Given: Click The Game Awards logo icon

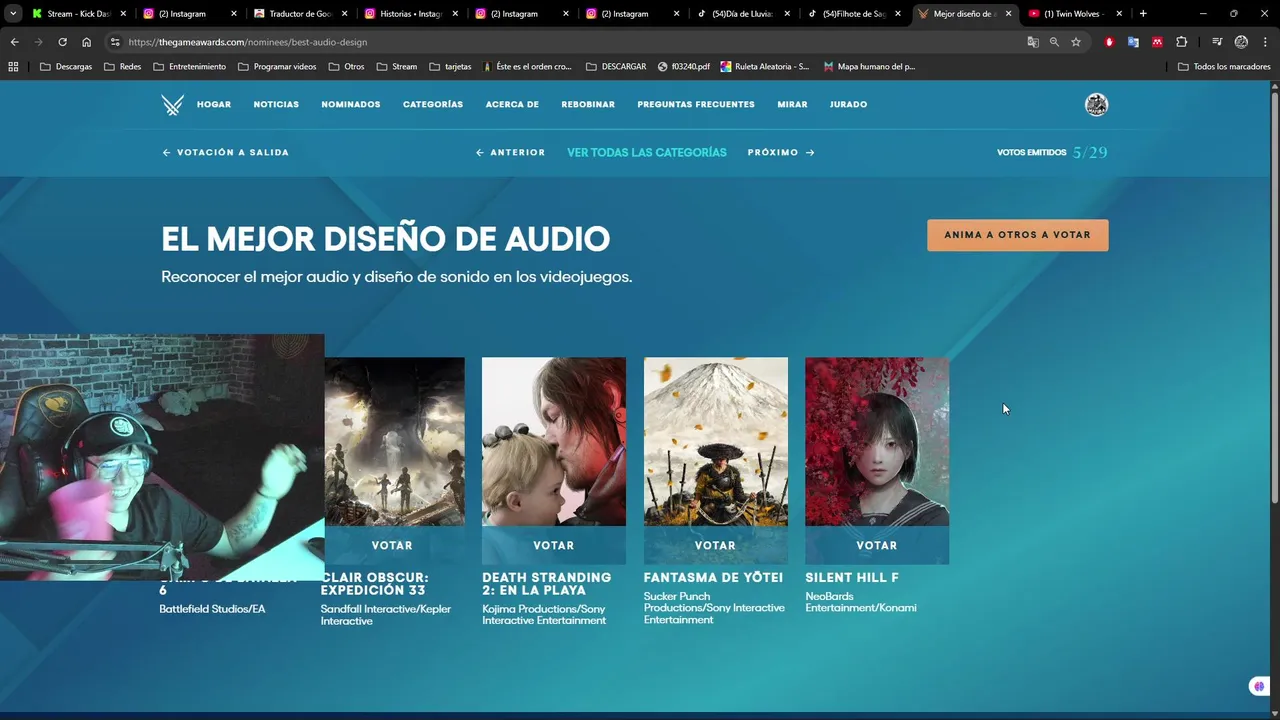Looking at the screenshot, I should (x=172, y=105).
